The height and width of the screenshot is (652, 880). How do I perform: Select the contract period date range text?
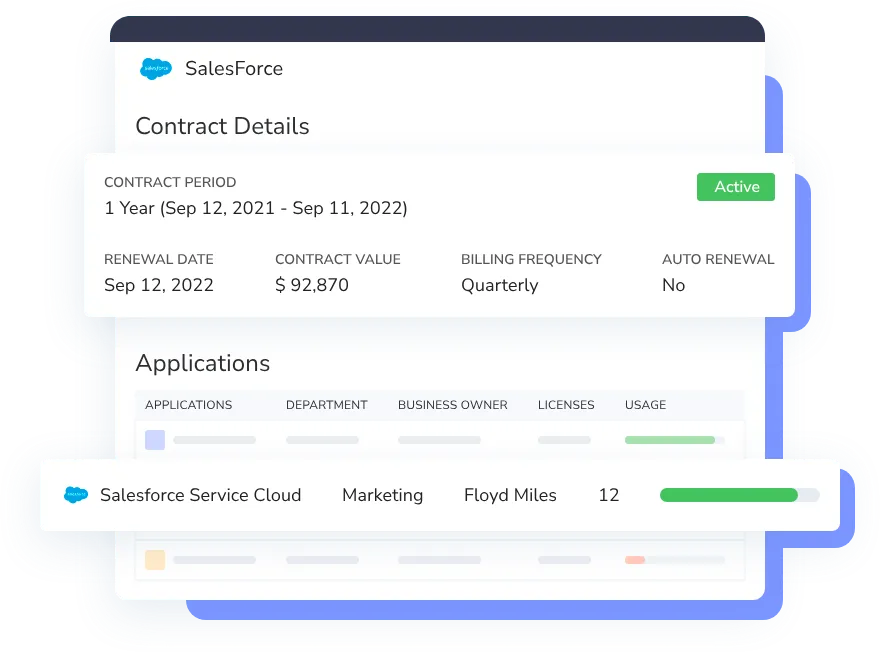(256, 208)
